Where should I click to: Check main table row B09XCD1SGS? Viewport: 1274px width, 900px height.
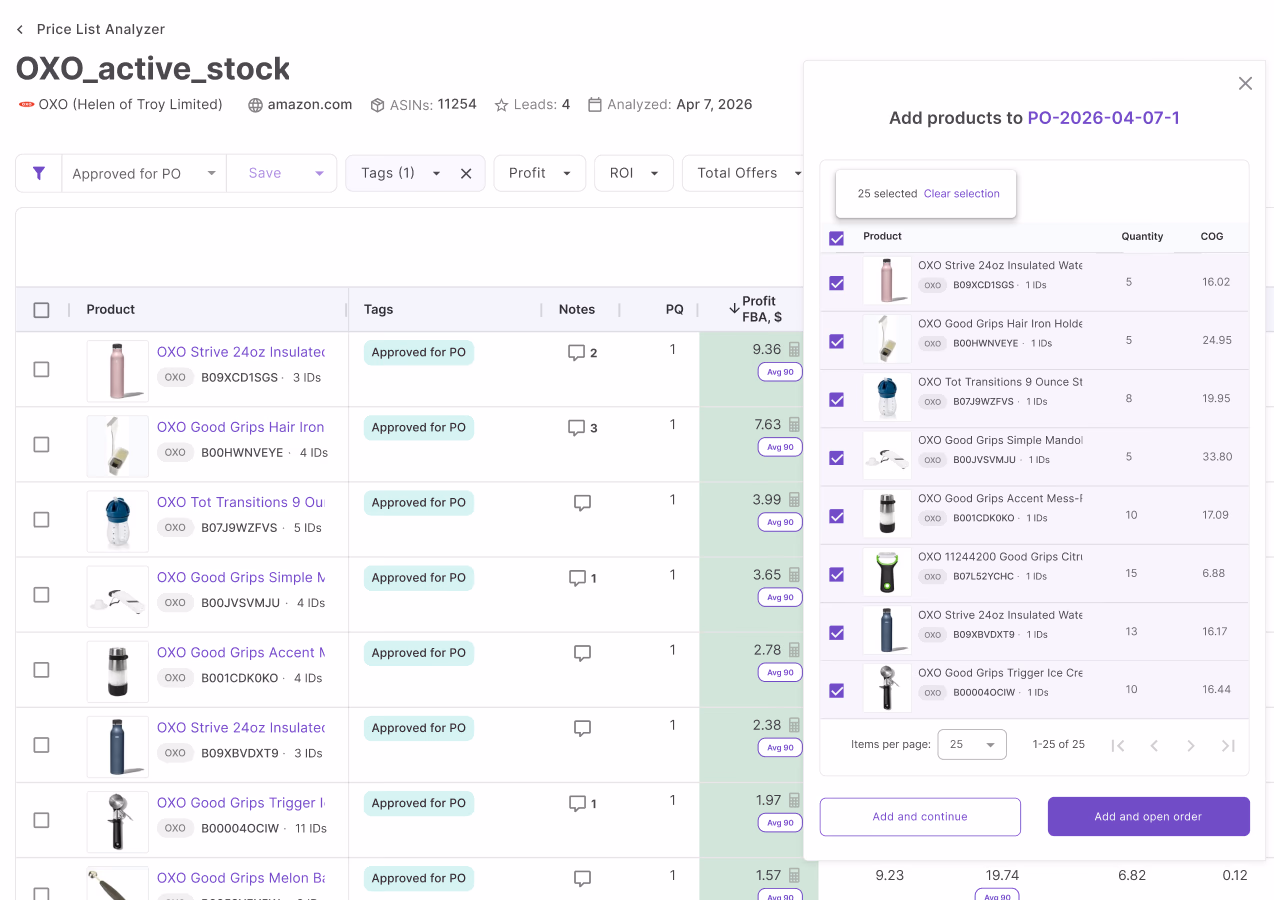tap(41, 369)
